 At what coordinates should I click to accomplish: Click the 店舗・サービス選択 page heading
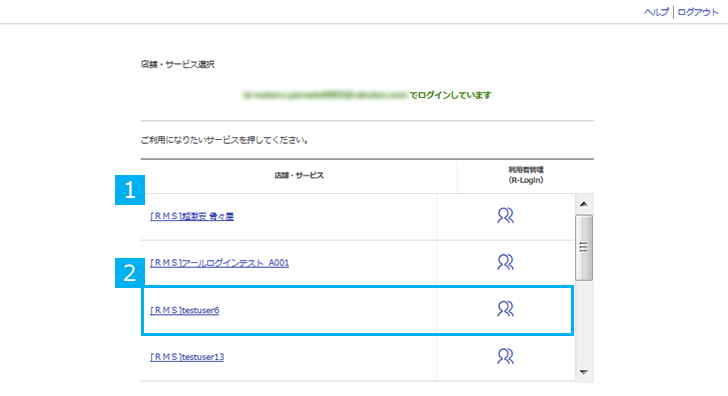tap(177, 65)
